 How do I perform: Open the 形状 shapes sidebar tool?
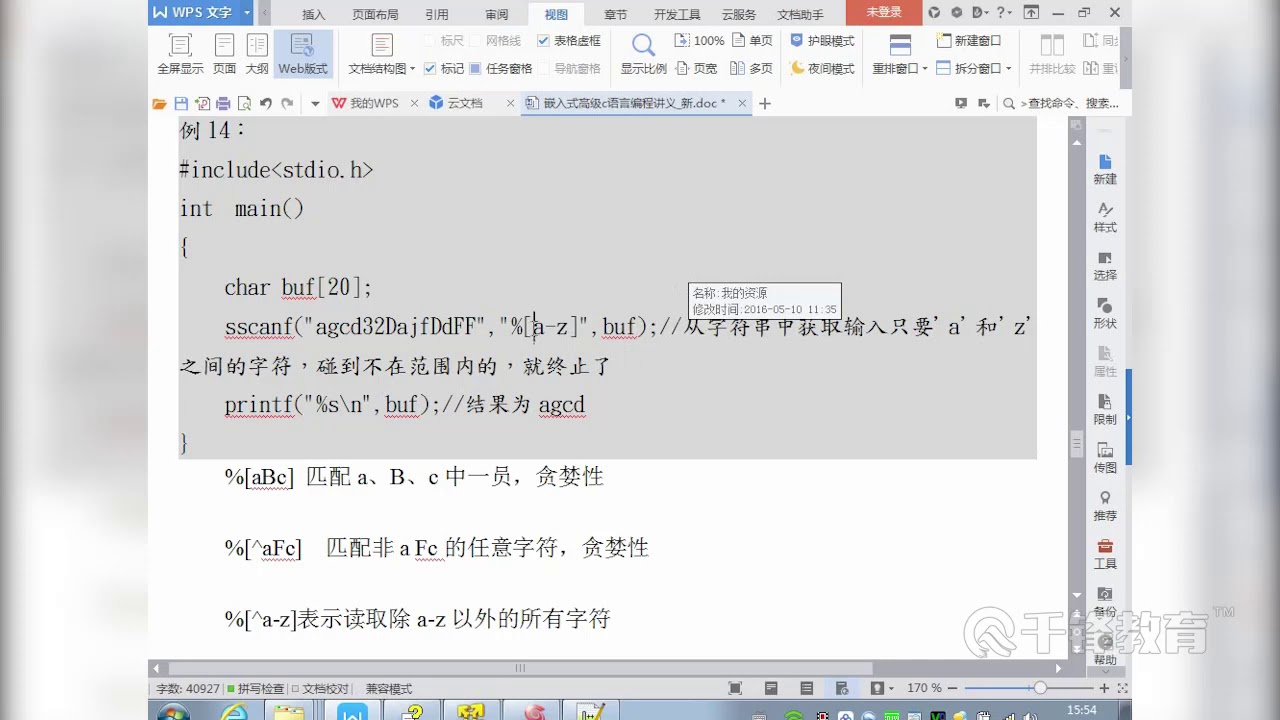[1105, 313]
